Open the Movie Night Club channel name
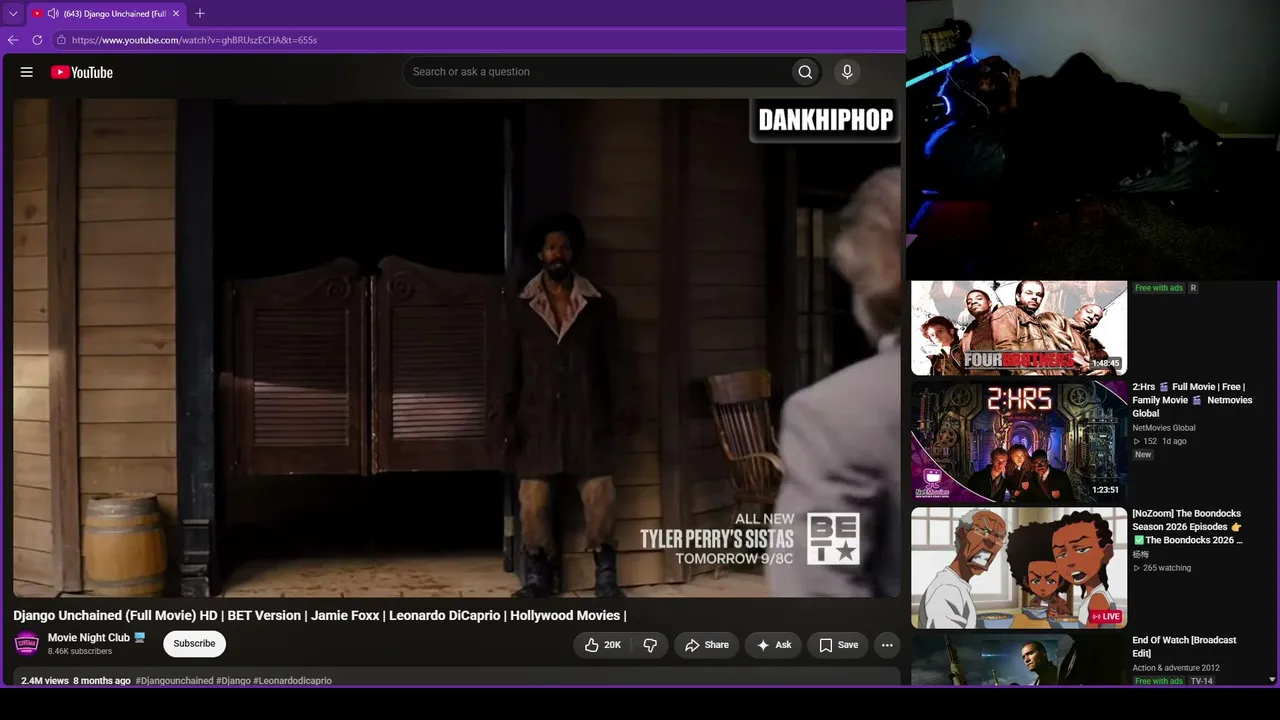1280x720 pixels. pyautogui.click(x=89, y=638)
